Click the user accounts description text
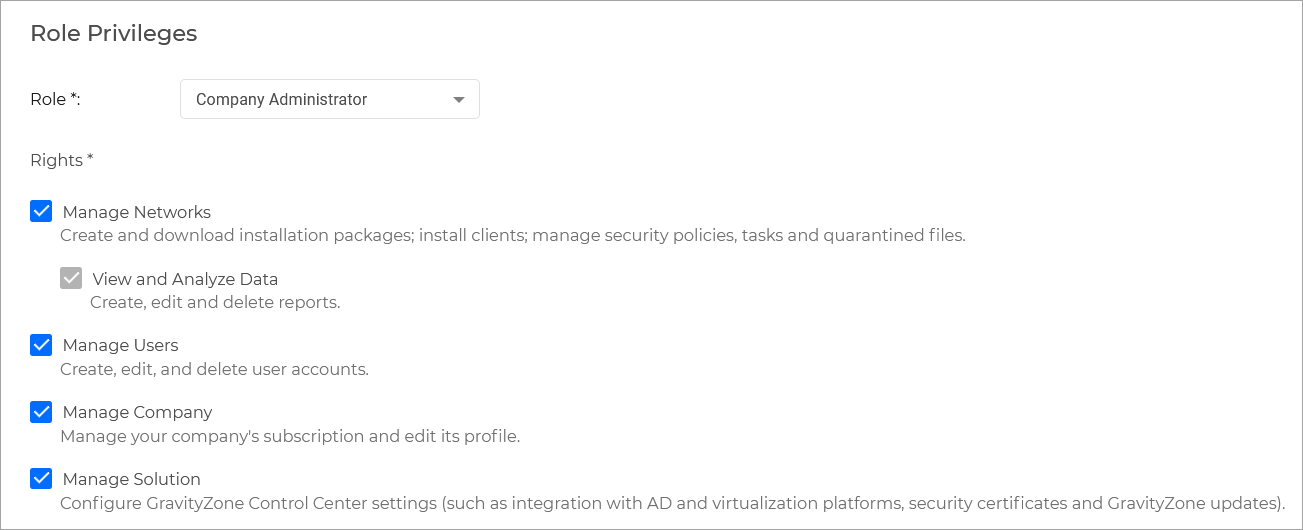 [214, 369]
